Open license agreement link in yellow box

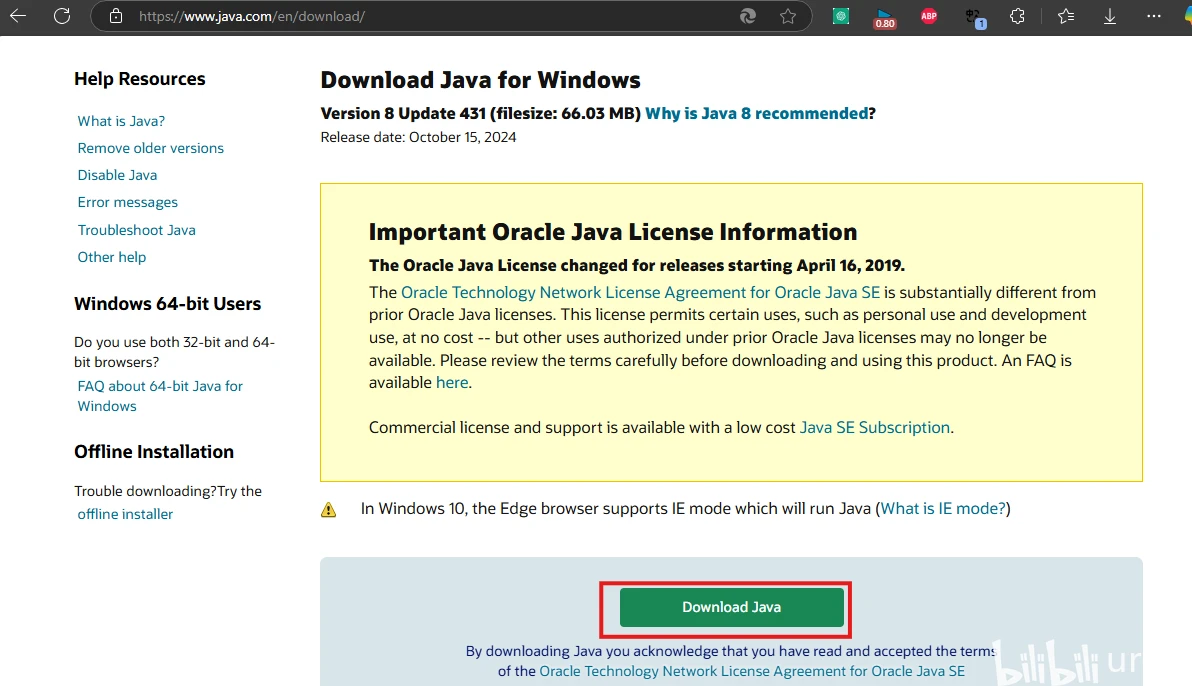(x=640, y=292)
